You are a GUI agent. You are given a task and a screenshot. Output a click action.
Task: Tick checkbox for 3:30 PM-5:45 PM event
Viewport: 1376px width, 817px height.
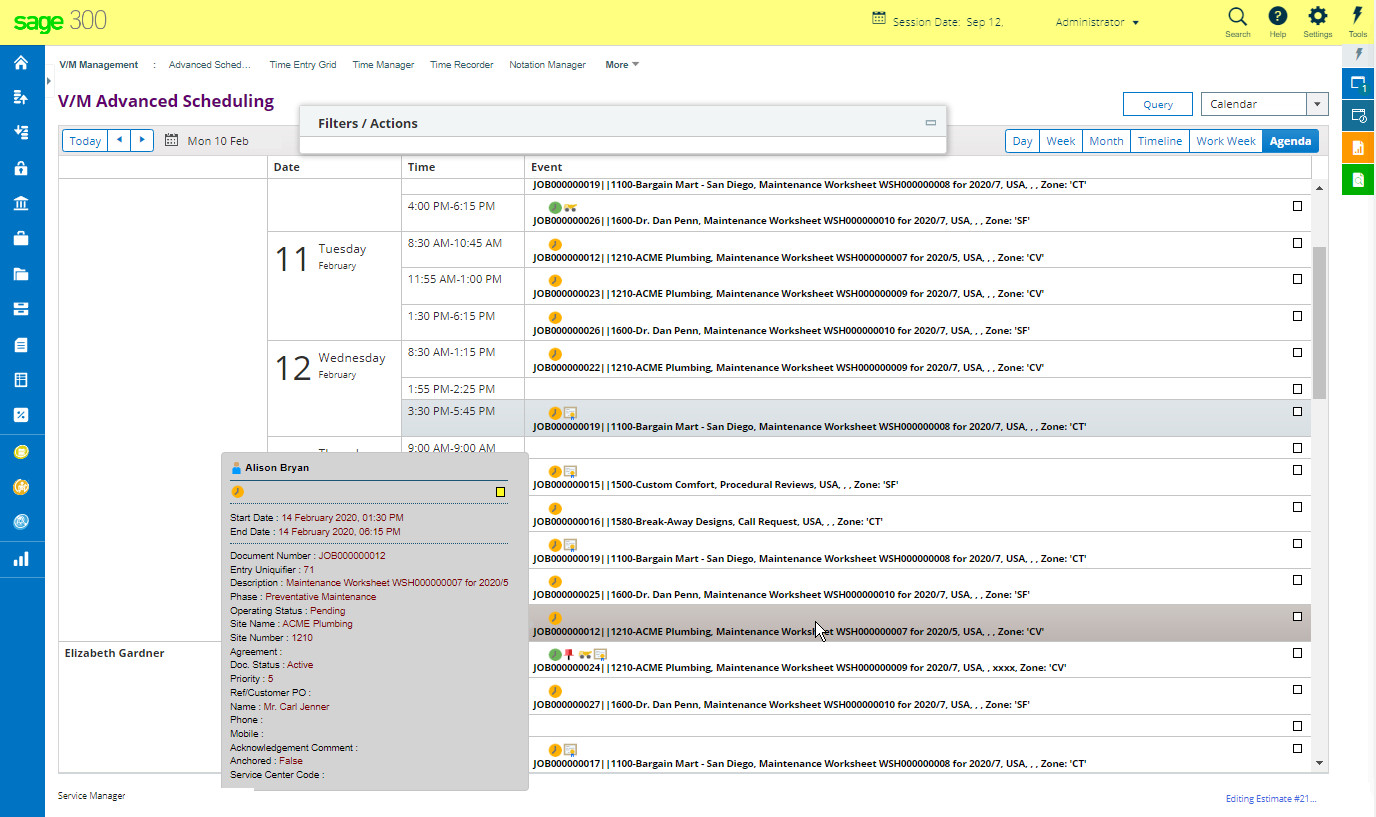pyautogui.click(x=1297, y=411)
